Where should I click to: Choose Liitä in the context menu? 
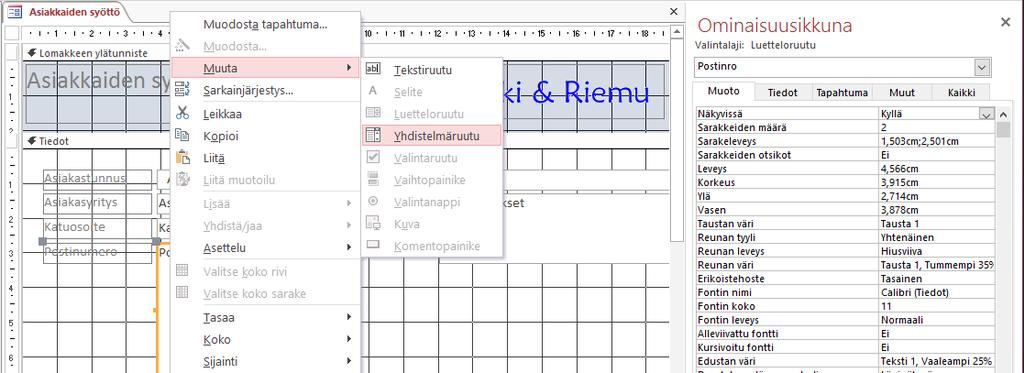coord(265,158)
